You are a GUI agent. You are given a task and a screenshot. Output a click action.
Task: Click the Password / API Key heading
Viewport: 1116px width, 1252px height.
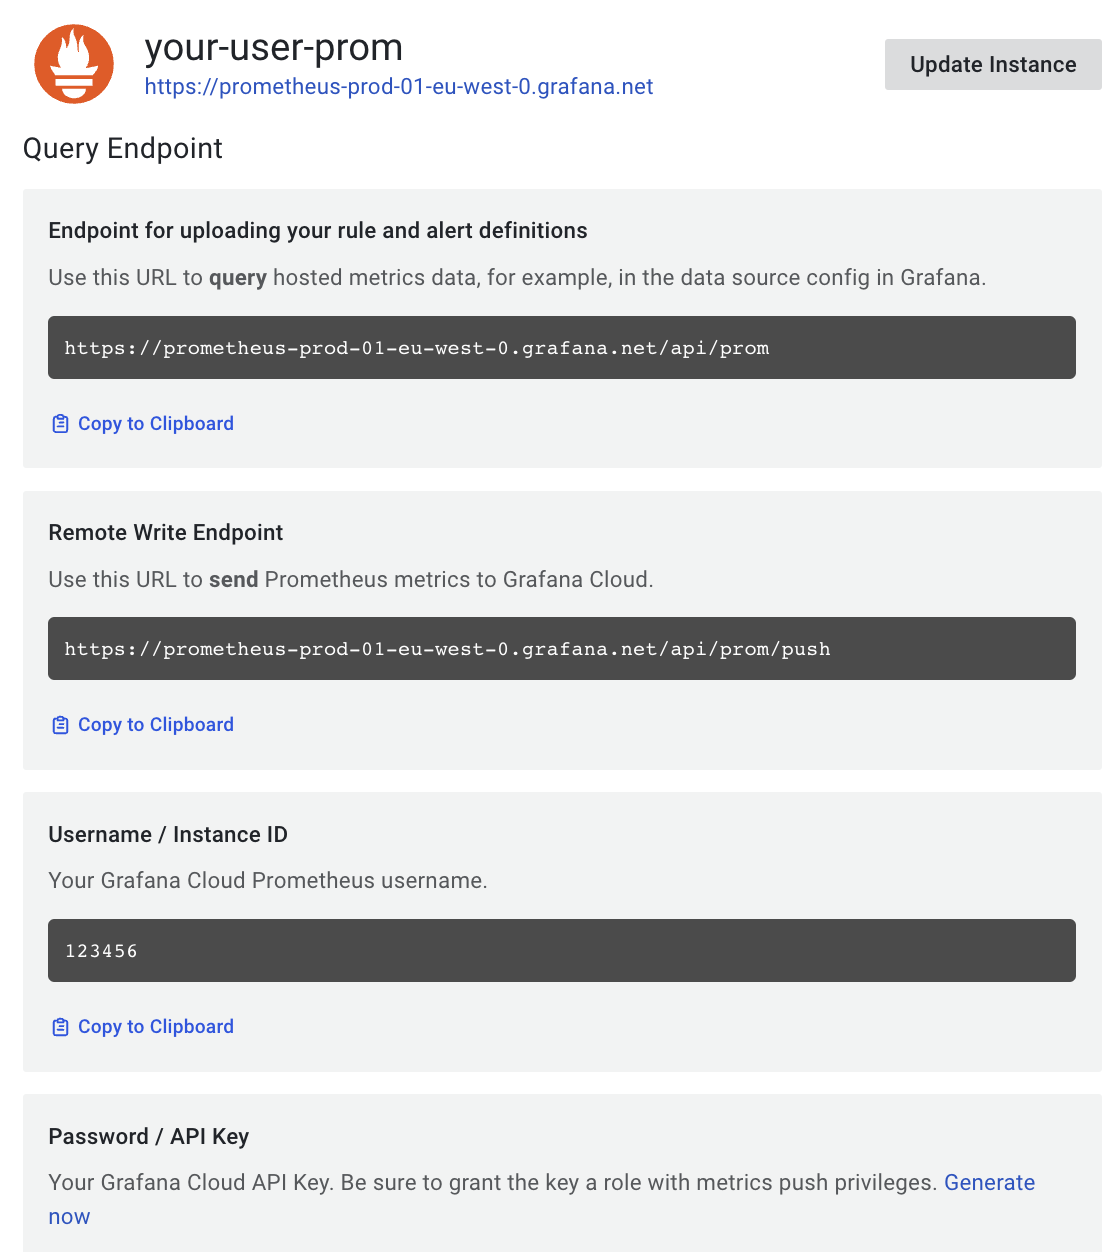click(x=148, y=1136)
